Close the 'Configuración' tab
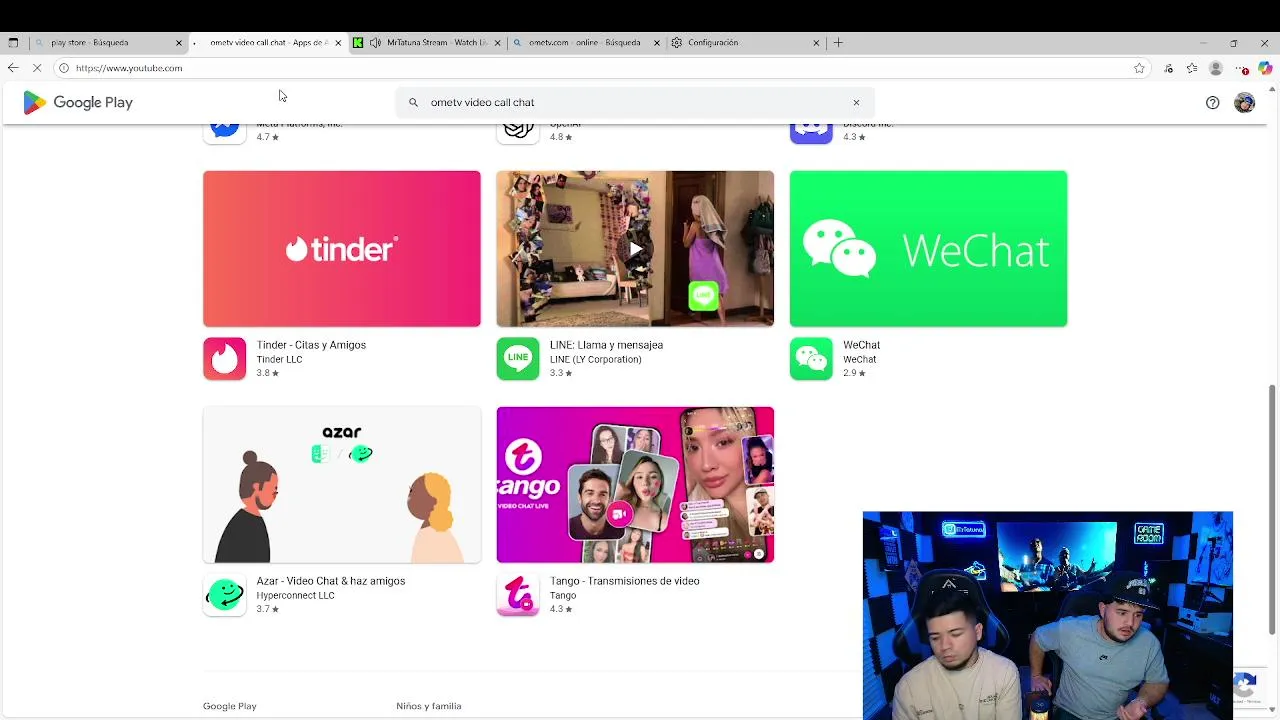Screen dimensions: 1280x720 coord(816,43)
